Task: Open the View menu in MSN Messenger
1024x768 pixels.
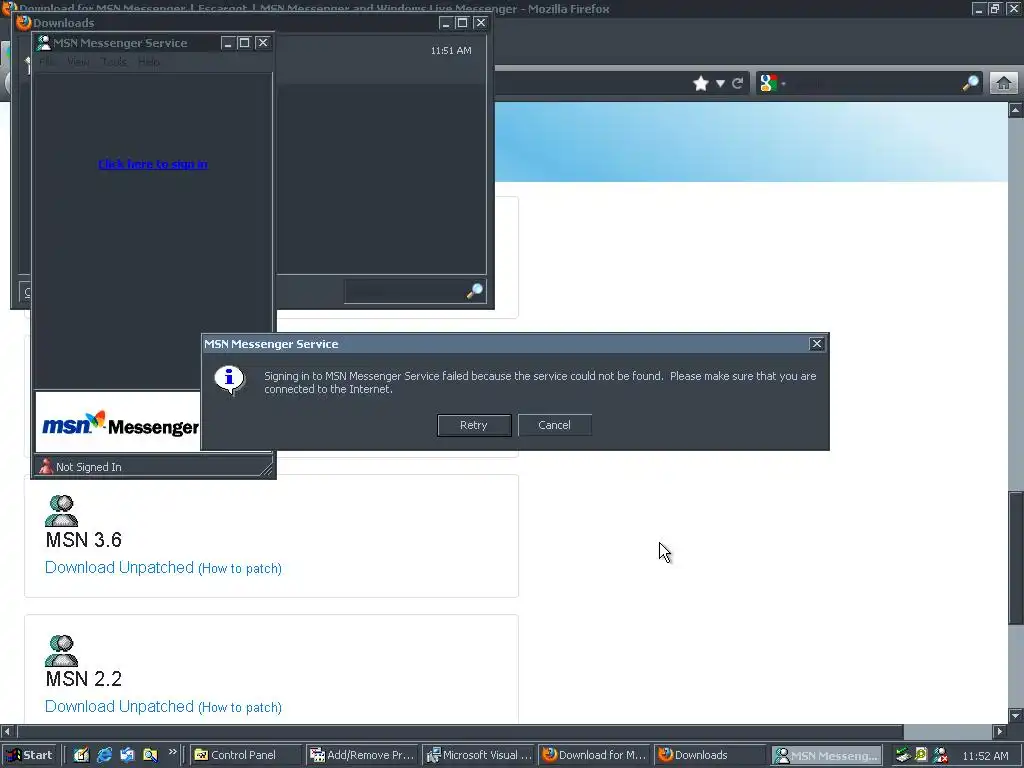Action: pyautogui.click(x=78, y=61)
